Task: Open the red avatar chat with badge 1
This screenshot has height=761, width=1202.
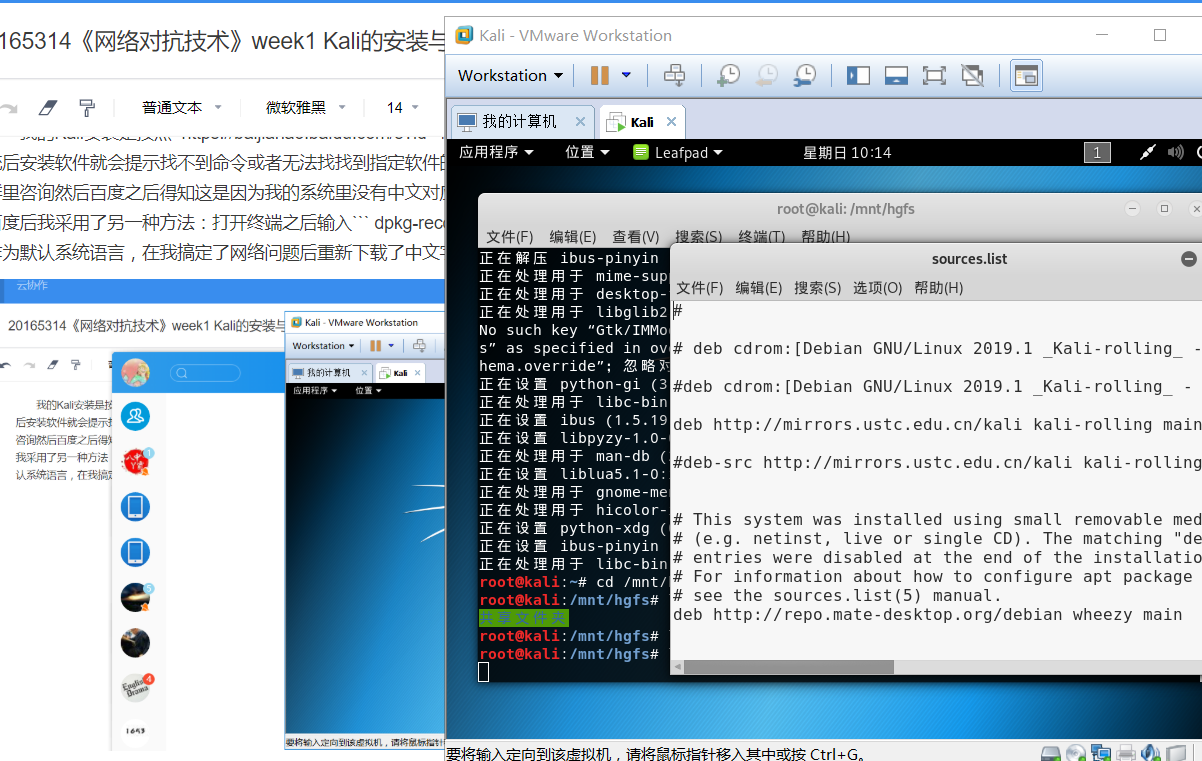Action: point(136,461)
